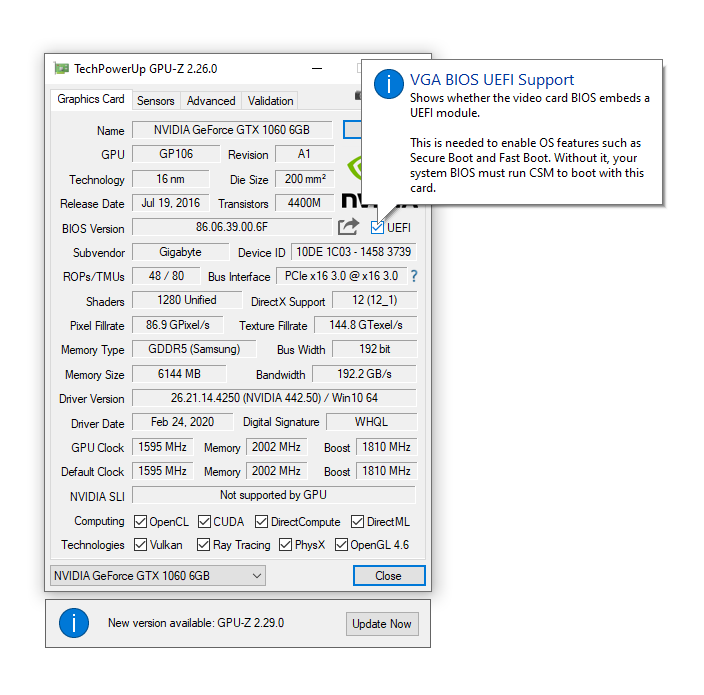Screen dimensions: 704x695
Task: Toggle the PhysX checkbox
Action: pos(285,545)
